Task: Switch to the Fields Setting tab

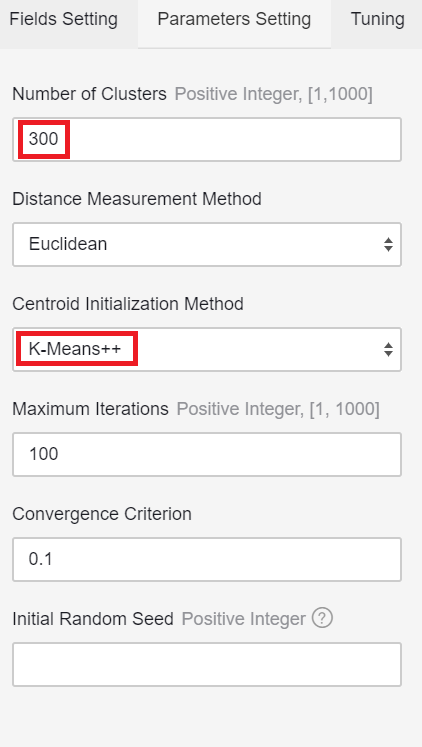Action: tap(63, 19)
